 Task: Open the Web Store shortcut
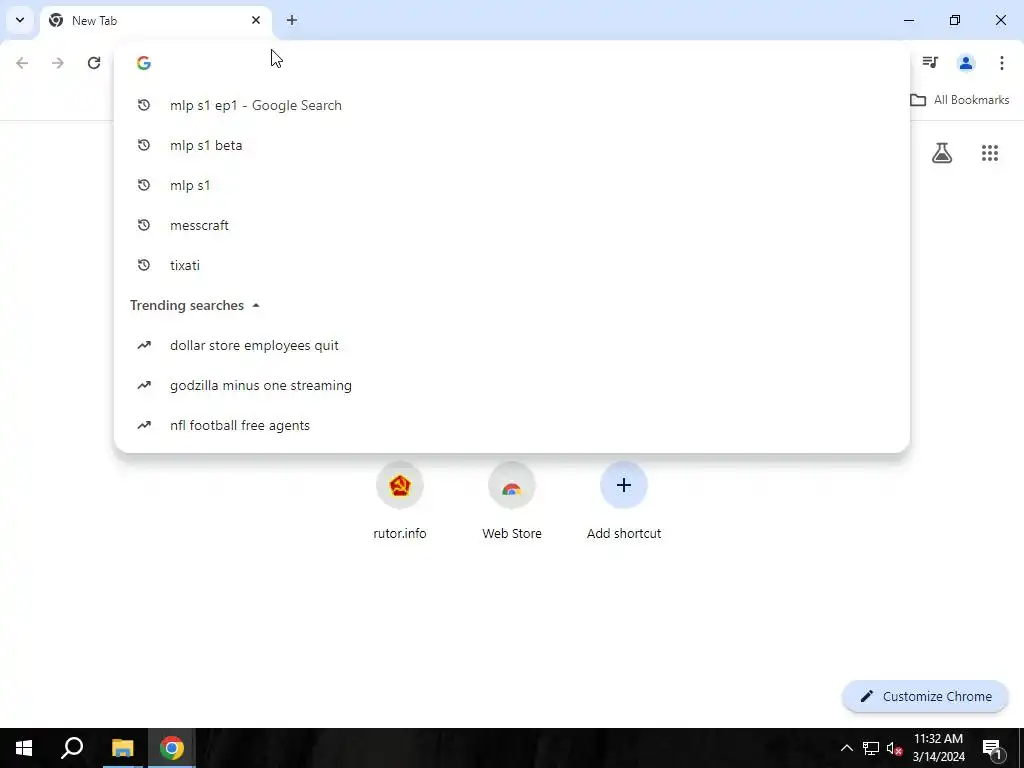coord(512,502)
